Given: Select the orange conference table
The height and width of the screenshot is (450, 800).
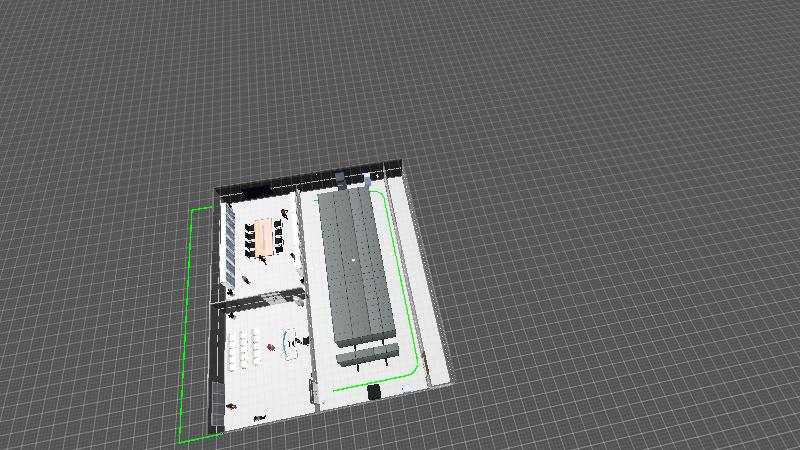Looking at the screenshot, I should [264, 237].
